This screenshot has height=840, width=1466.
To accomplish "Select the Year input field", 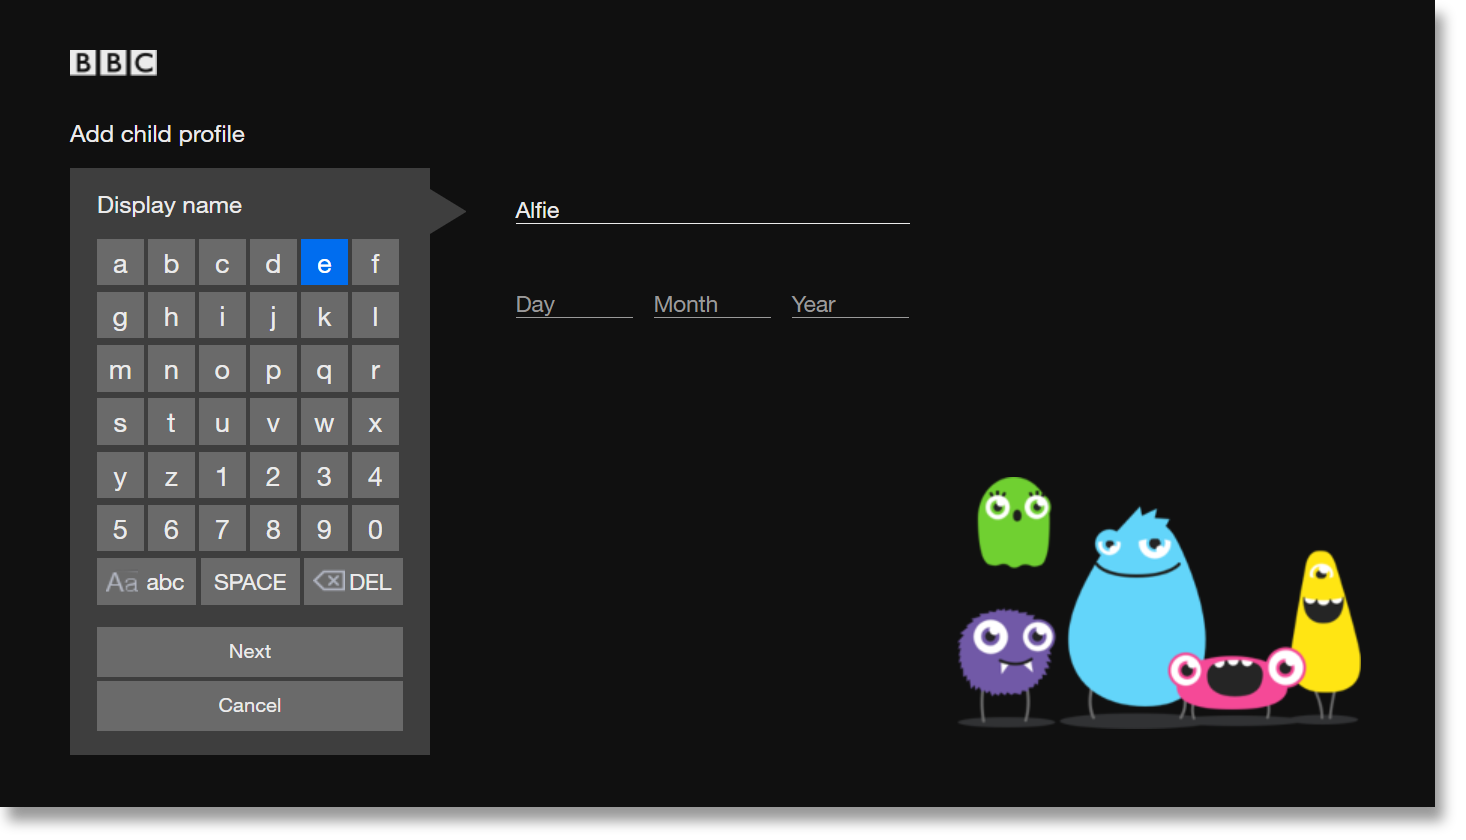I will pos(849,305).
